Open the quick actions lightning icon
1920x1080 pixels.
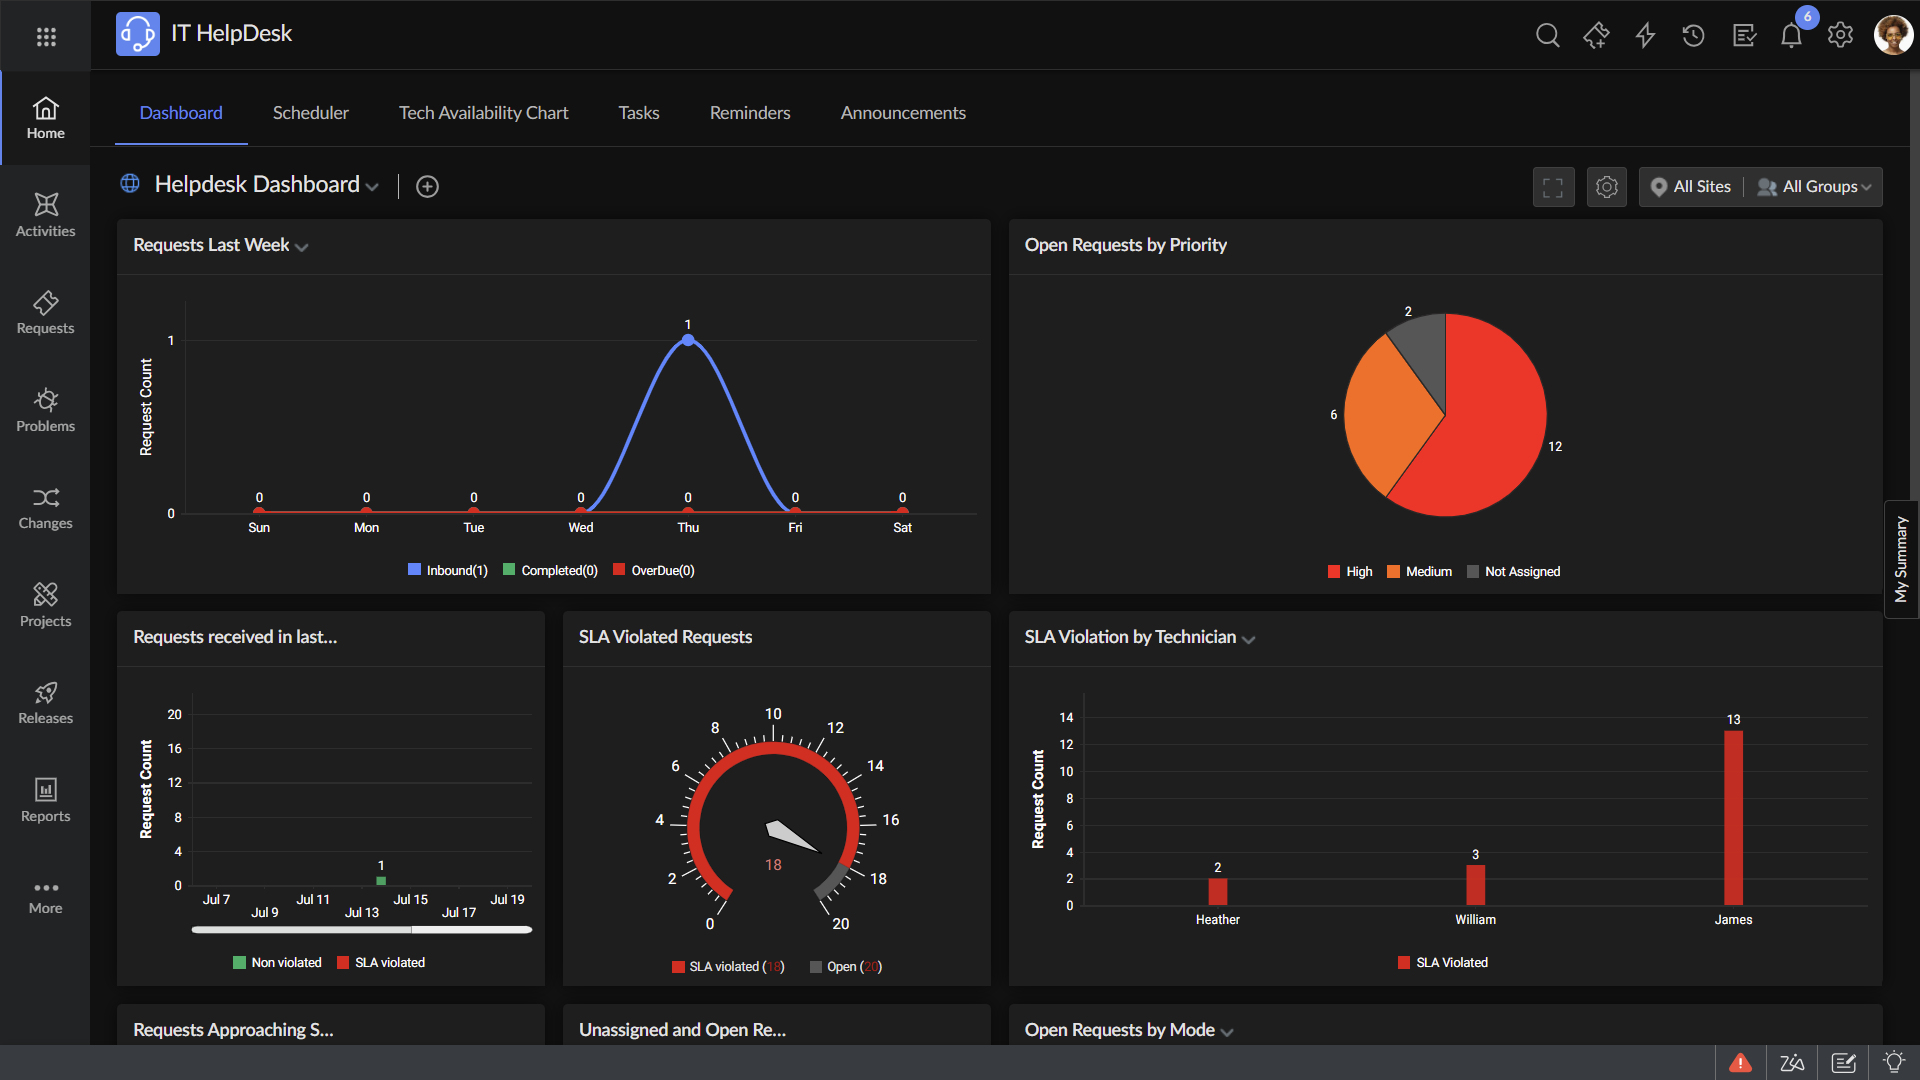point(1645,36)
